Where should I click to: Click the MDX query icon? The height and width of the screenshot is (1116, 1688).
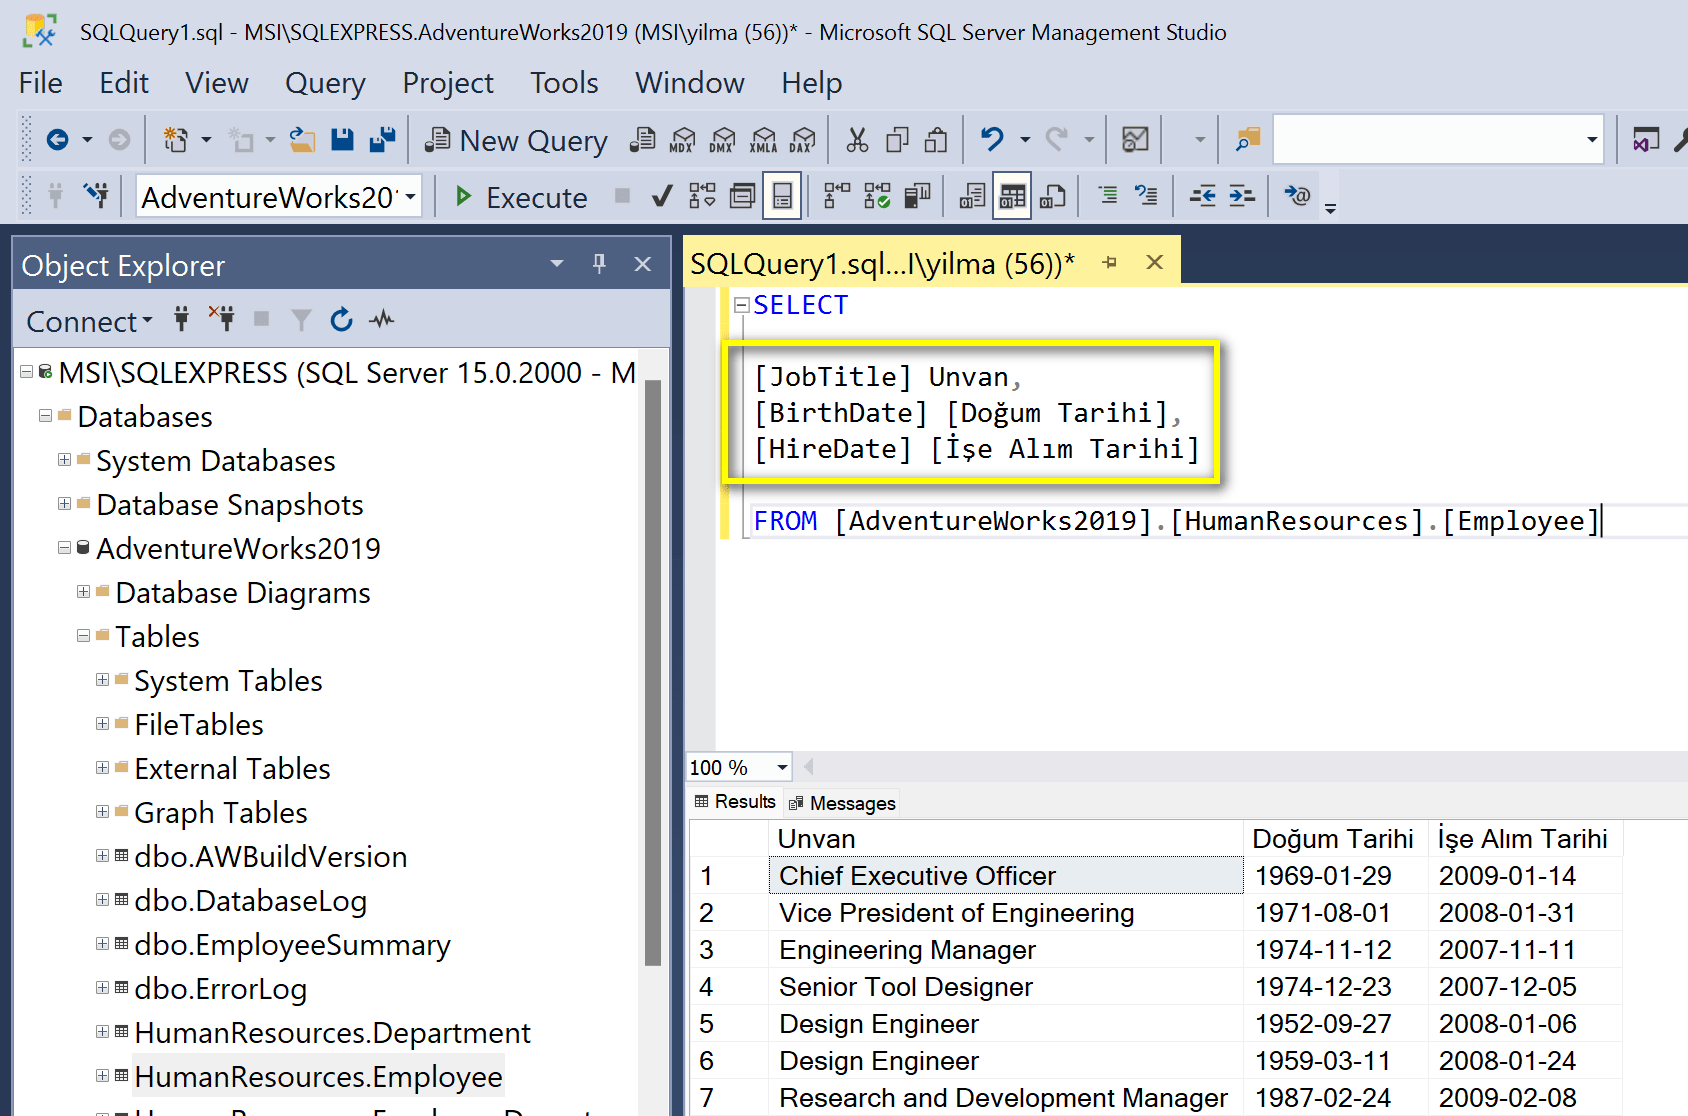[683, 140]
